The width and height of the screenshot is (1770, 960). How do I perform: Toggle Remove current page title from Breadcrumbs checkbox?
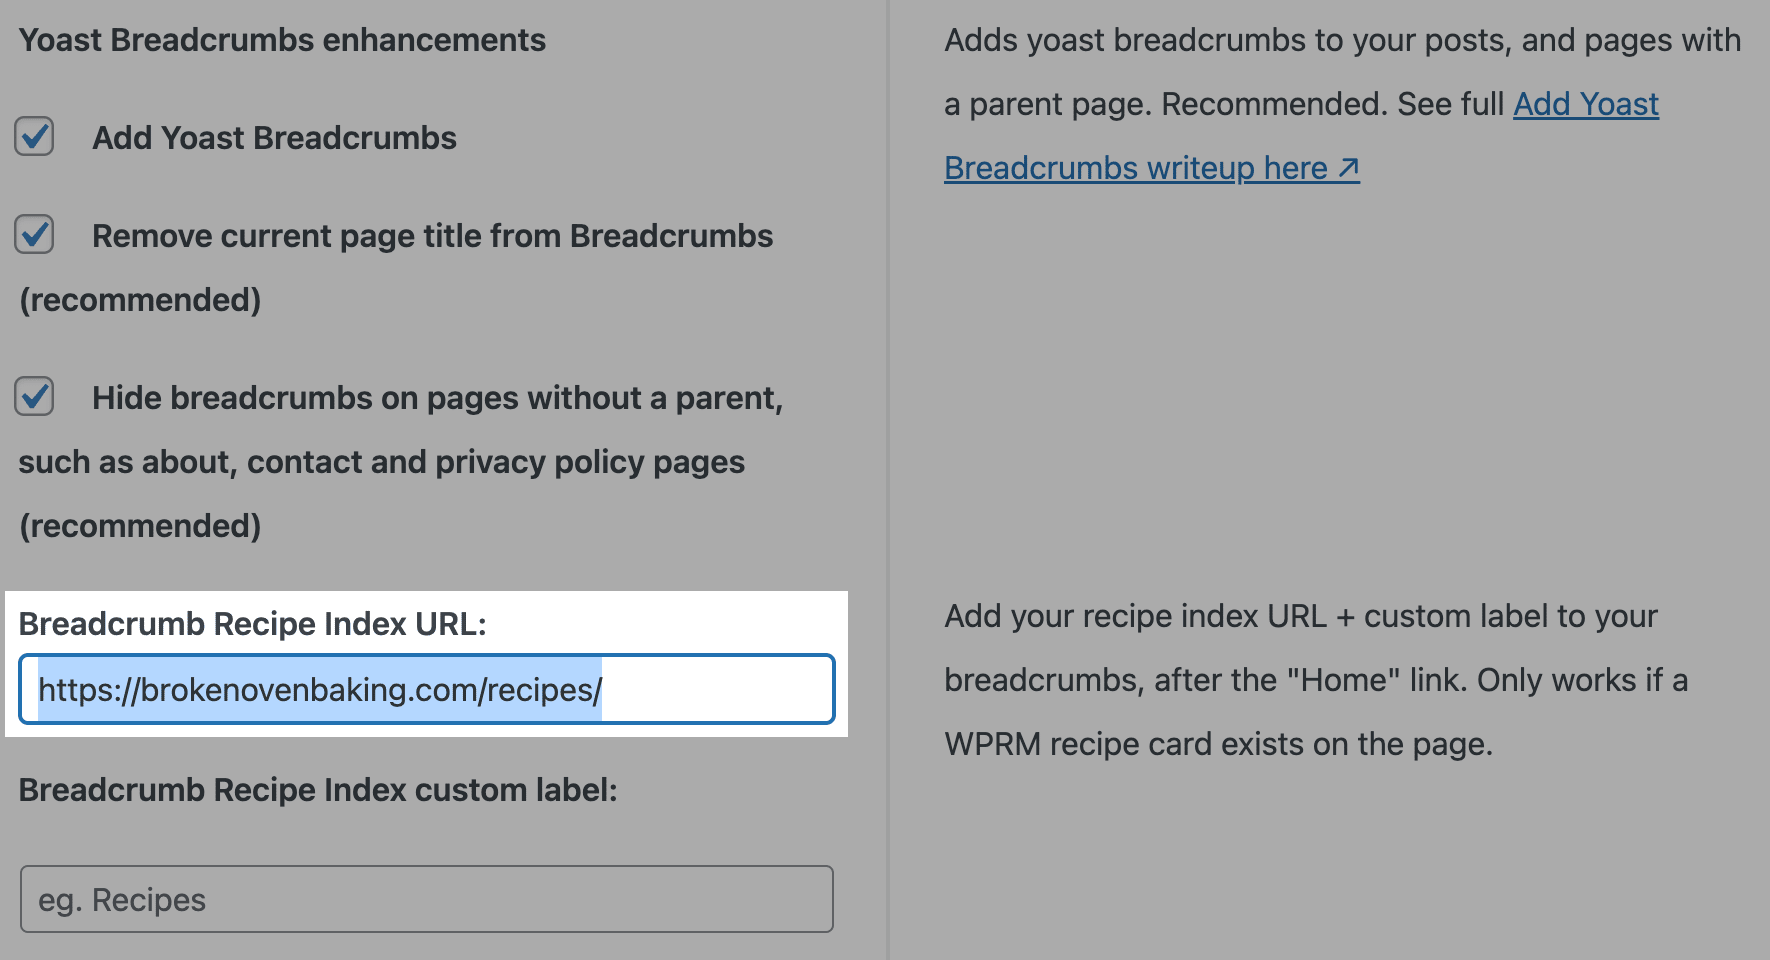(34, 234)
